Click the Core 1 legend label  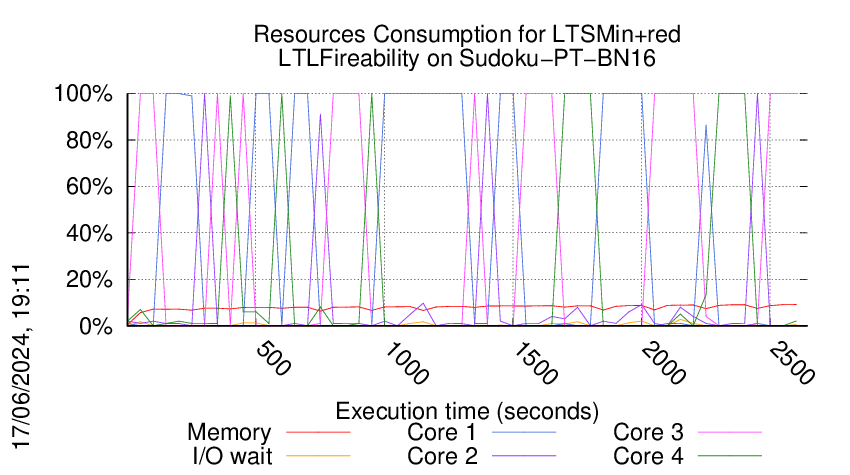441,432
